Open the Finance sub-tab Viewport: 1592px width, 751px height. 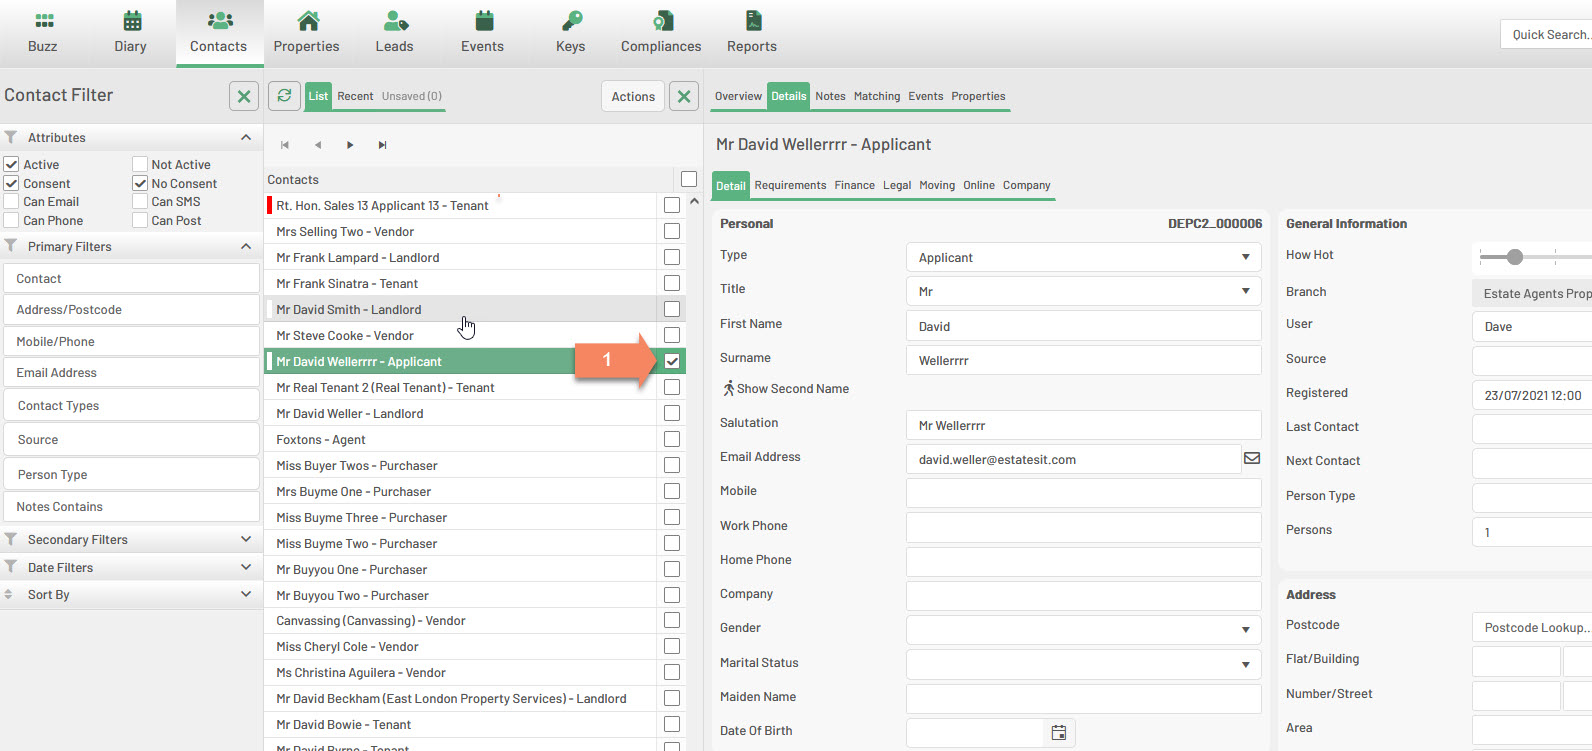coord(854,186)
